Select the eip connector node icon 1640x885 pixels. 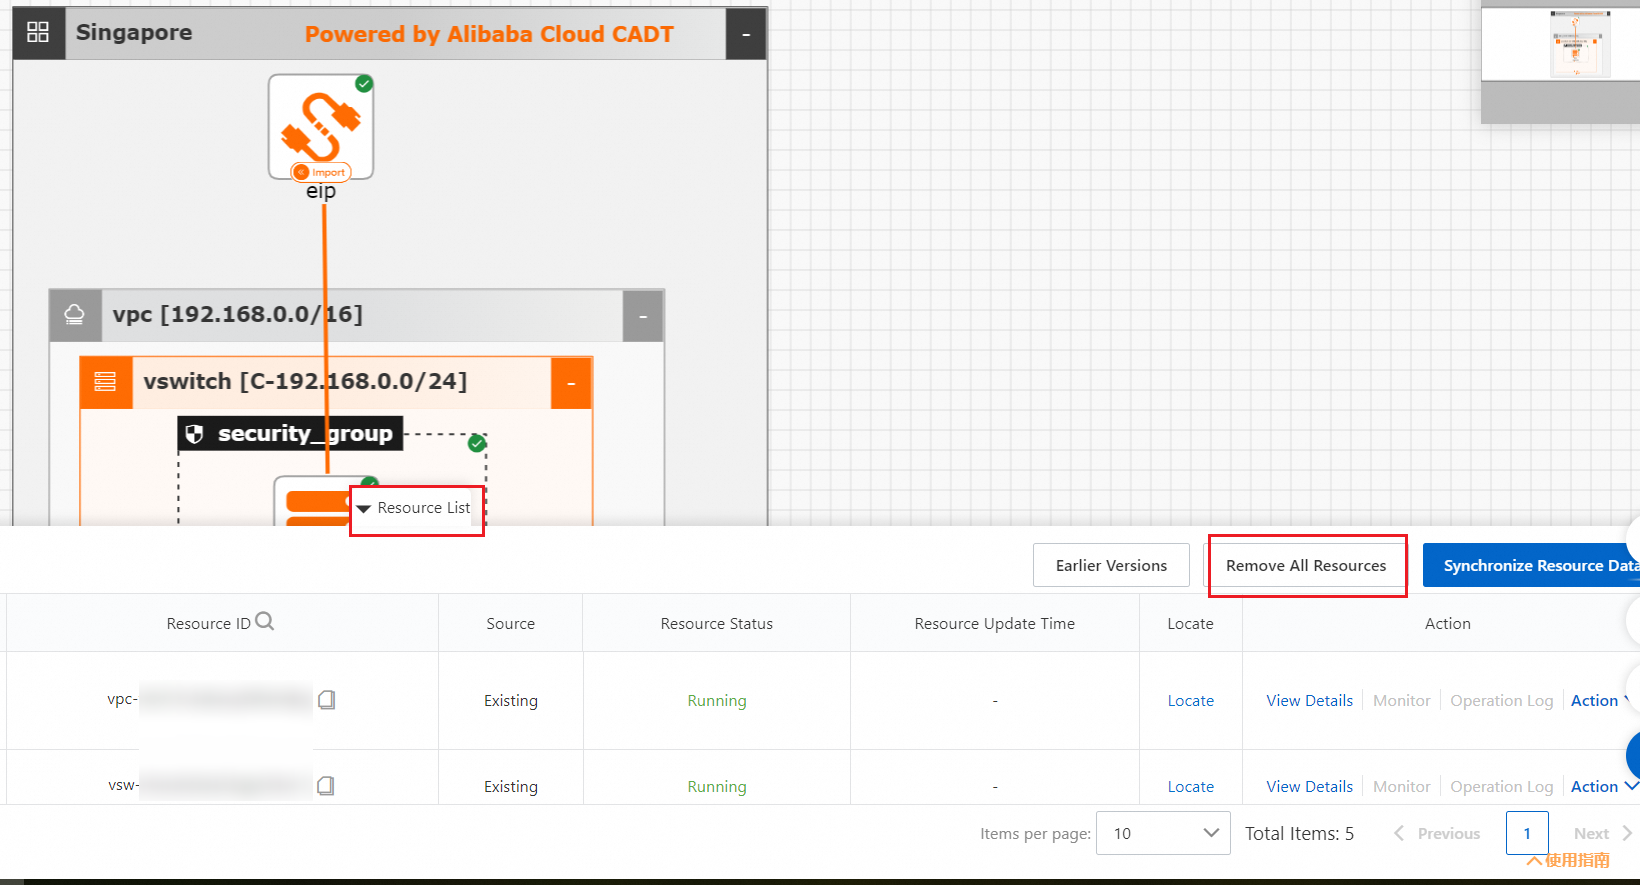(321, 127)
